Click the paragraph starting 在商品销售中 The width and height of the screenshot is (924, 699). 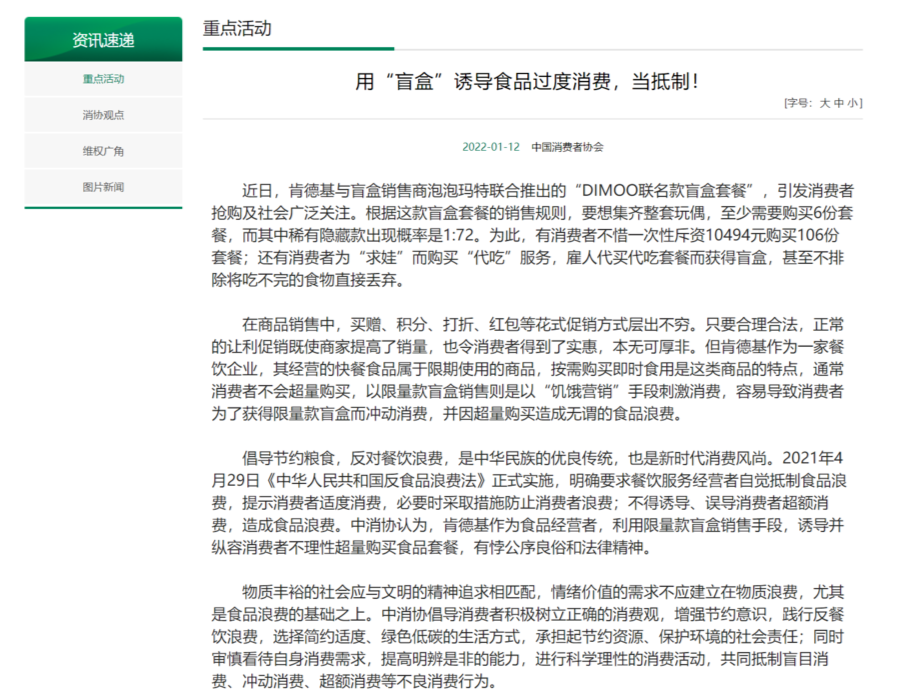tap(528, 369)
